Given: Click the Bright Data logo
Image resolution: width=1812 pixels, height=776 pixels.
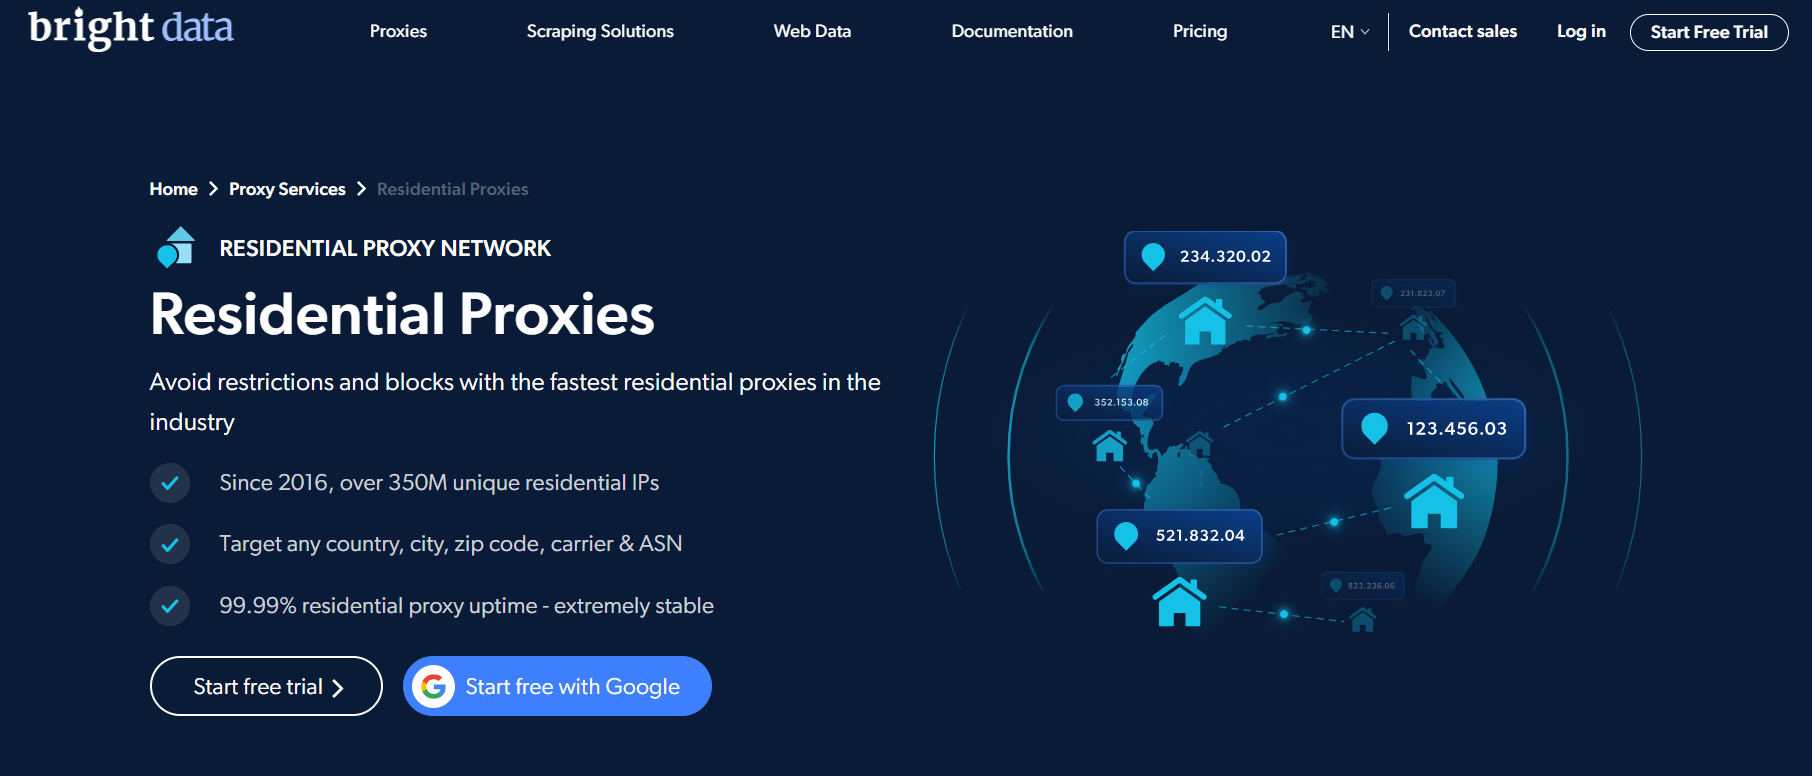Looking at the screenshot, I should click(130, 28).
